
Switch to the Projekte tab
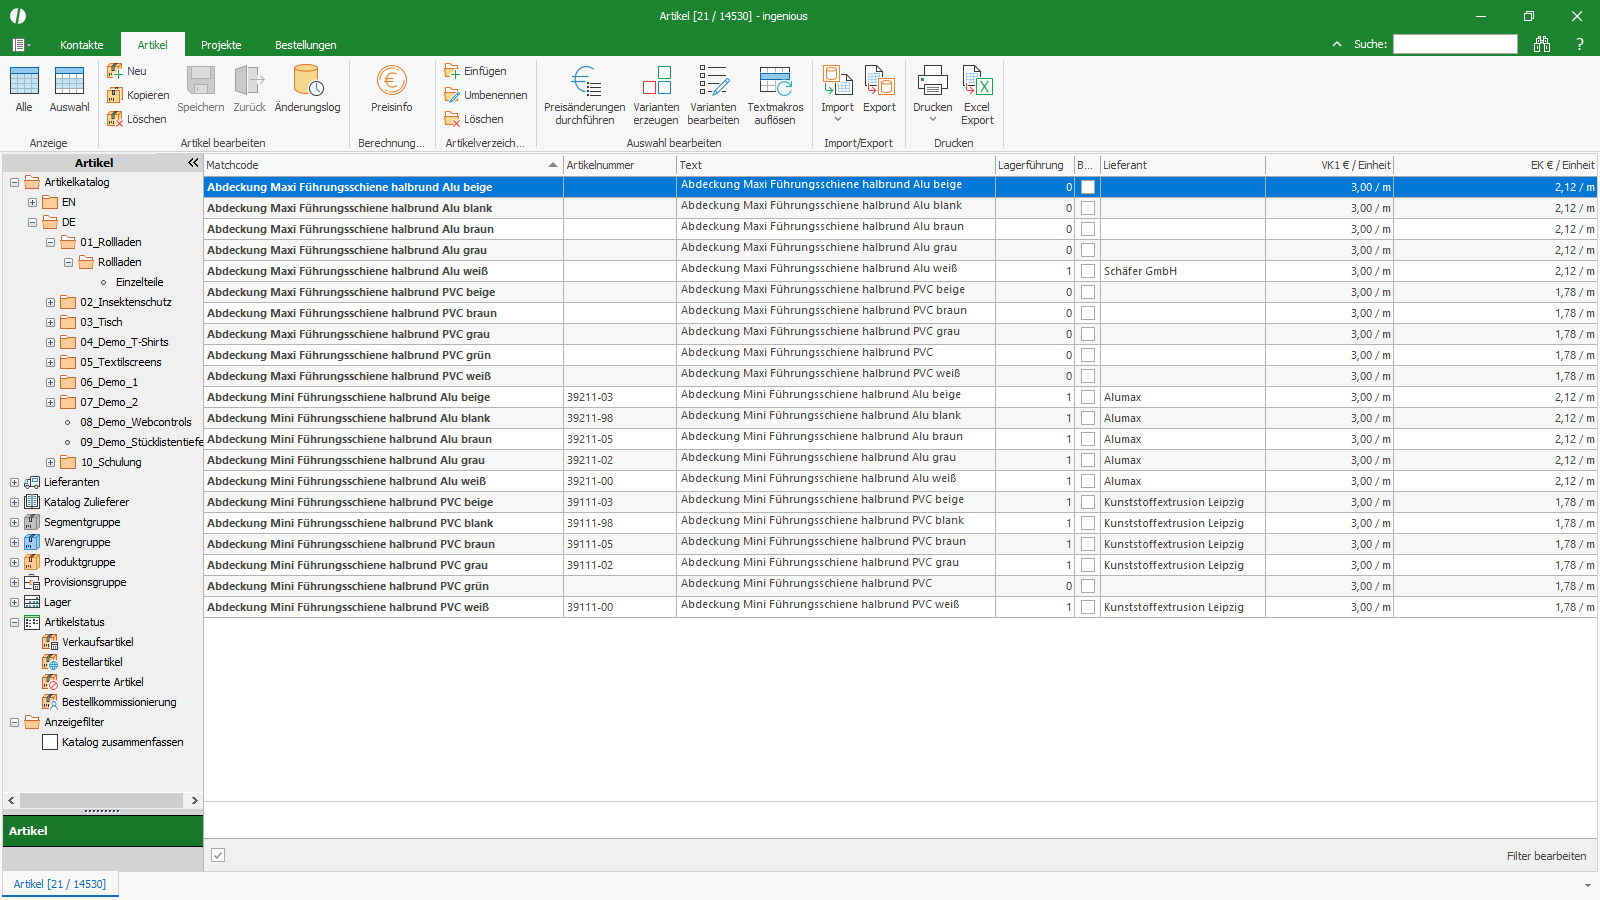(221, 45)
